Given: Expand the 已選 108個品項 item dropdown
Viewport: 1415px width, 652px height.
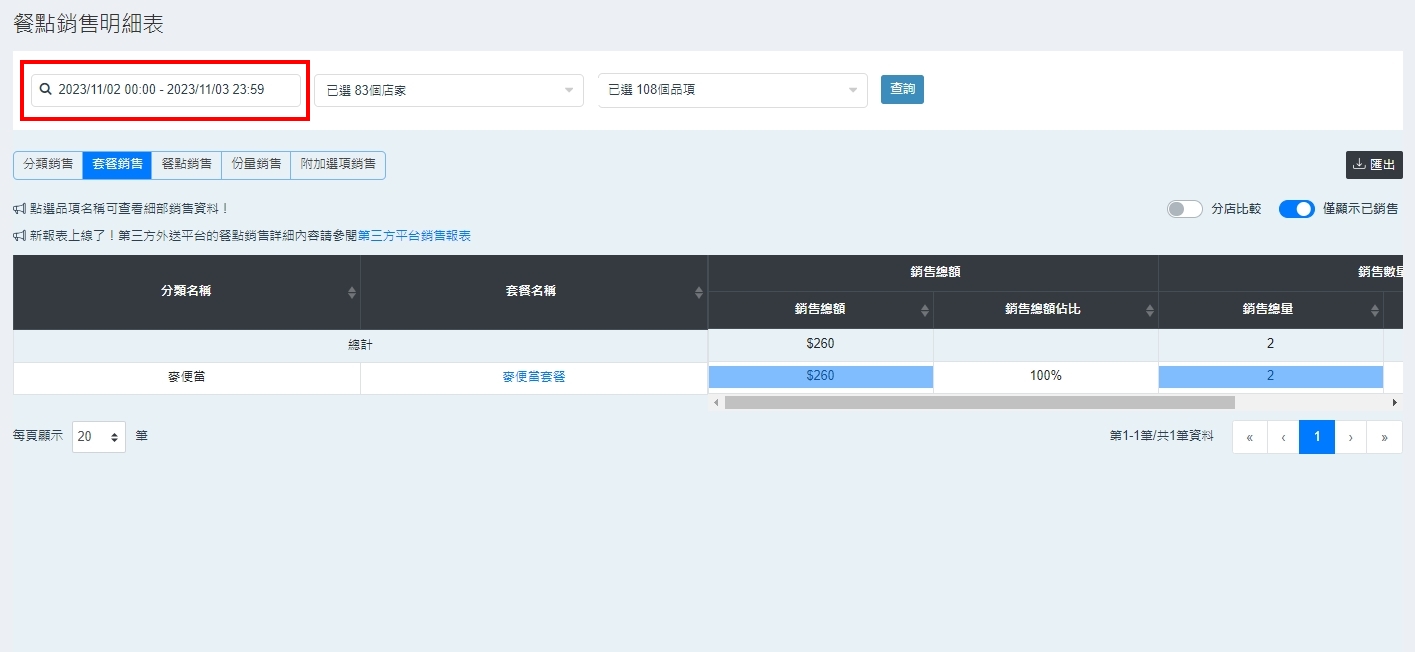Looking at the screenshot, I should [732, 90].
